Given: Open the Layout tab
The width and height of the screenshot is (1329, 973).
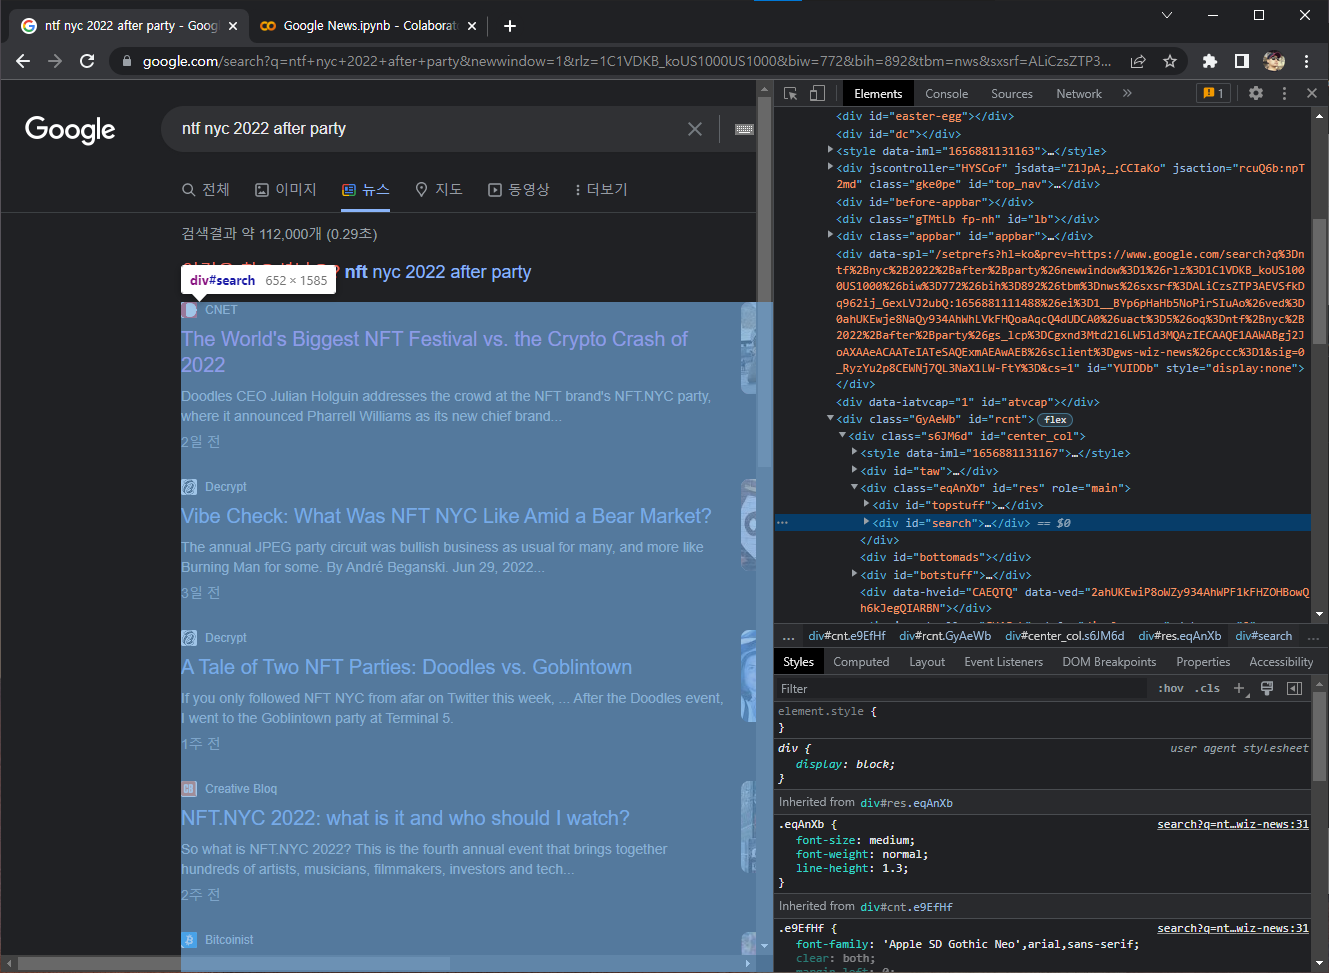Looking at the screenshot, I should coord(927,662).
